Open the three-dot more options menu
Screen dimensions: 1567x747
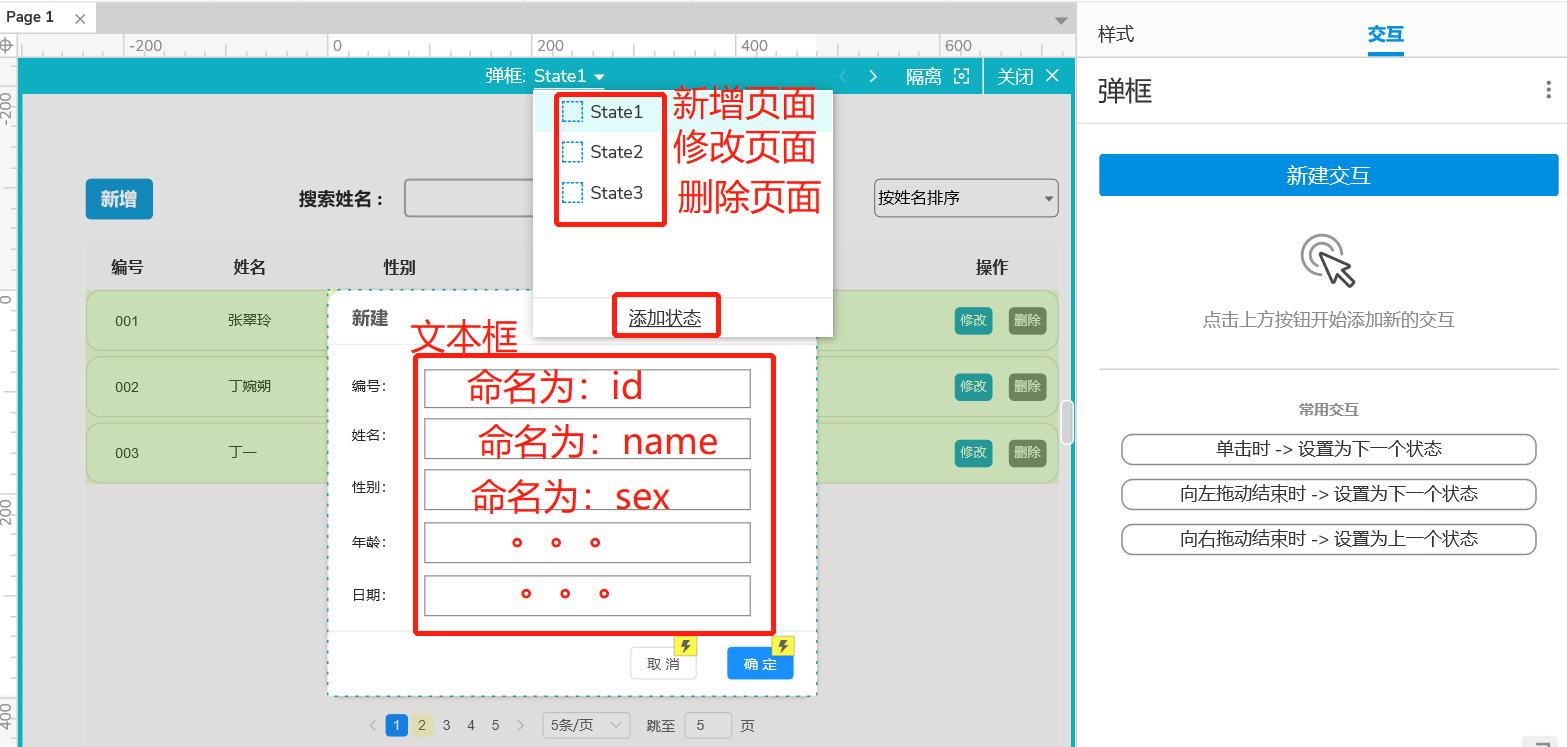[1548, 90]
